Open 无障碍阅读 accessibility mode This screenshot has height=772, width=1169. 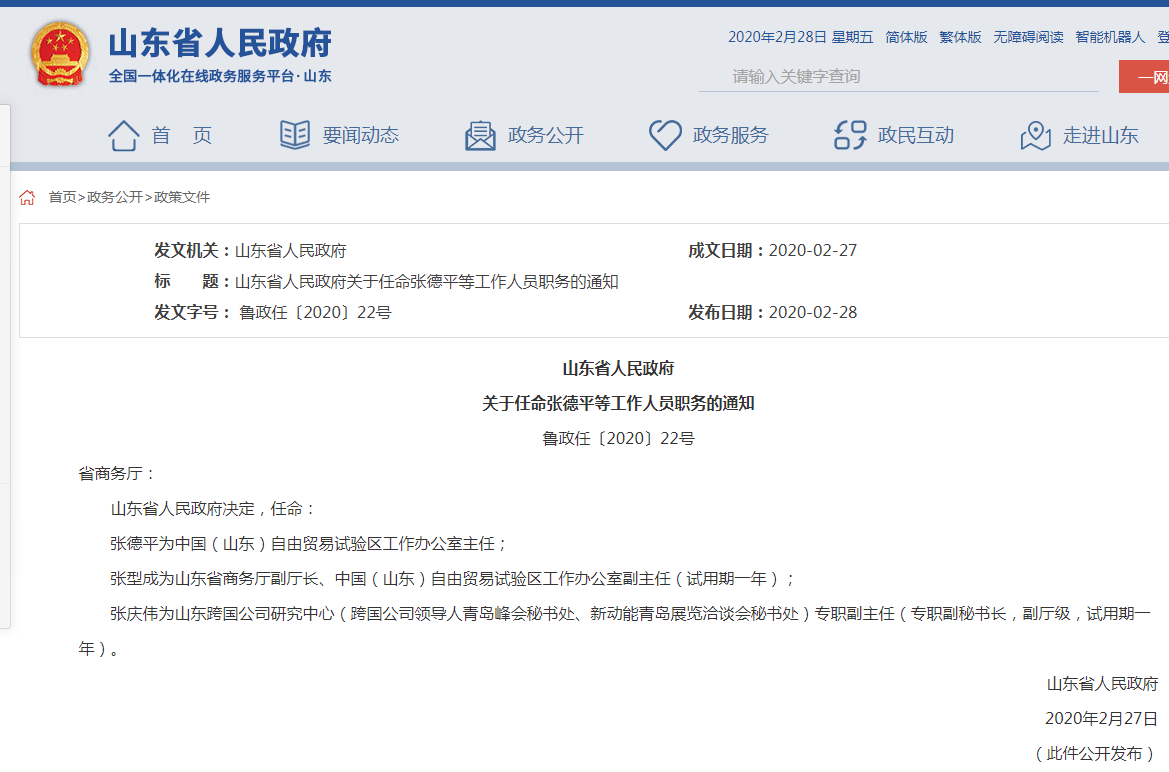pyautogui.click(x=1028, y=37)
